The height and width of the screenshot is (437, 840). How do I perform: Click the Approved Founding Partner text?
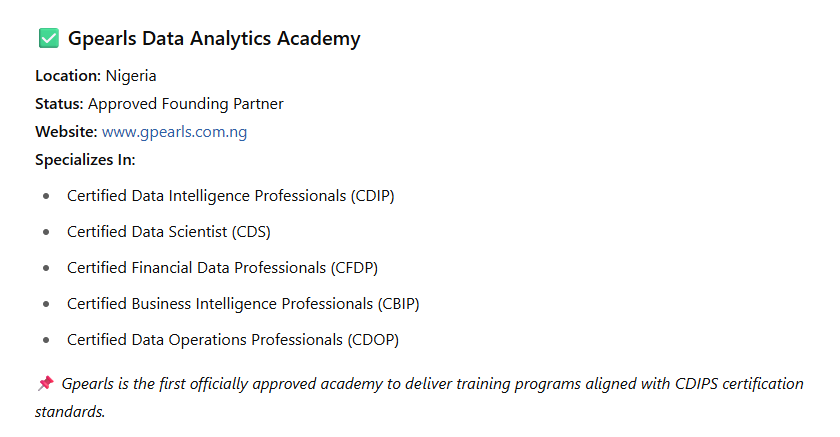(x=186, y=104)
